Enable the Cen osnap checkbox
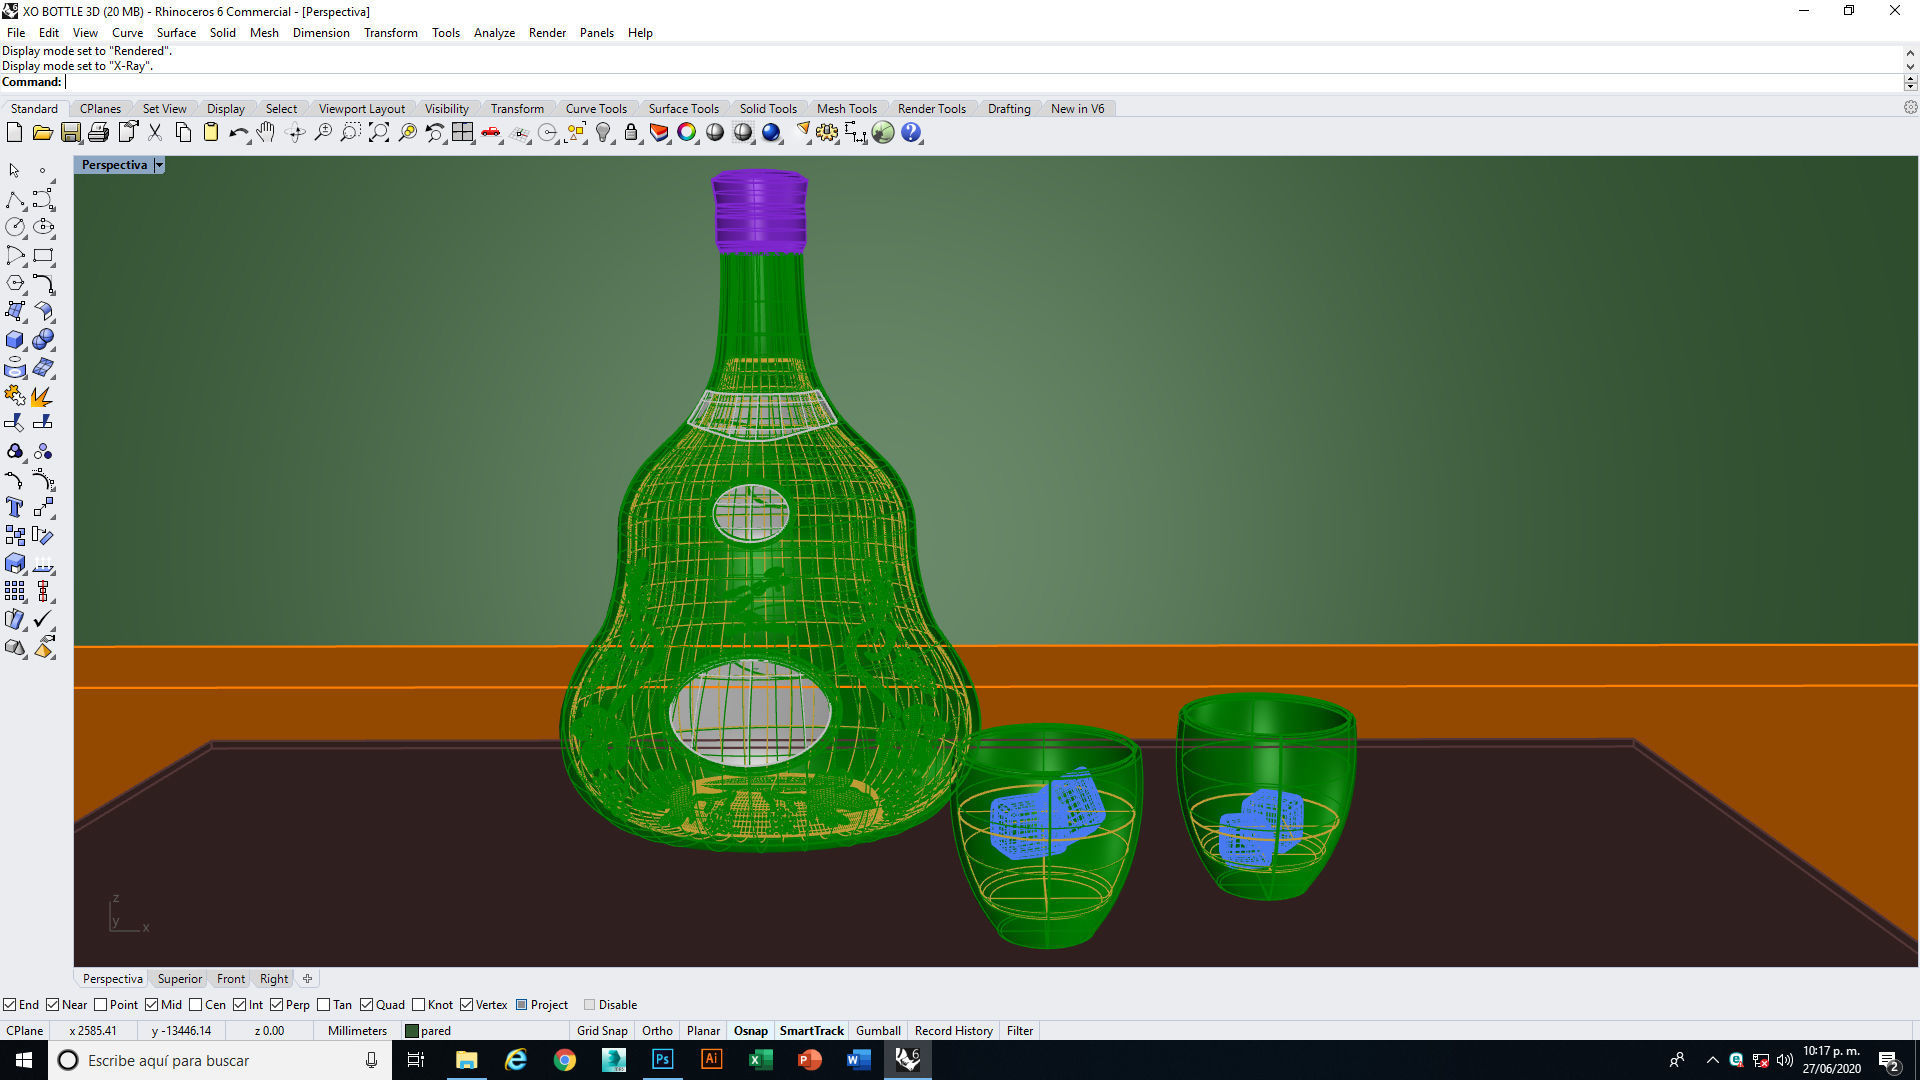Viewport: 1920px width, 1080px height. [x=196, y=1005]
